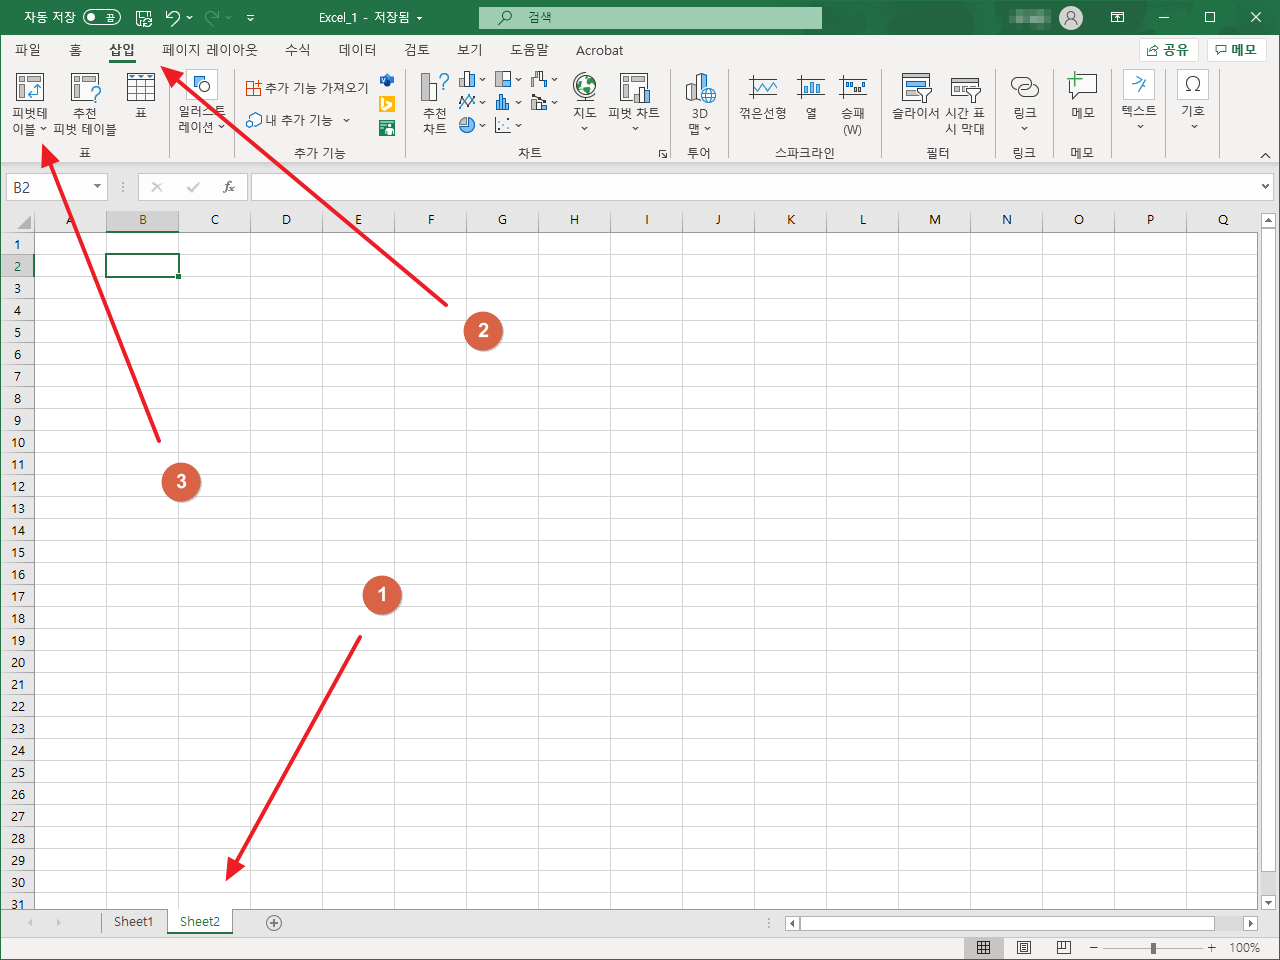Insert a scatter or bubble chart

(x=508, y=125)
